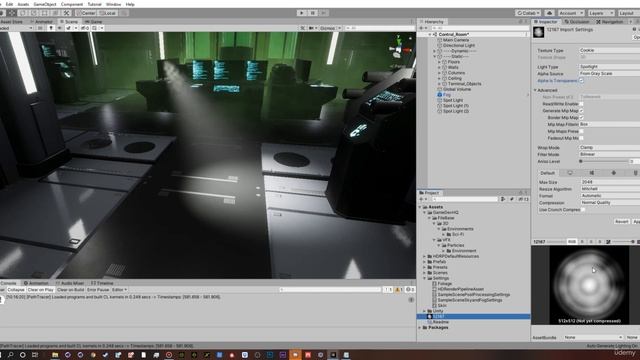The width and height of the screenshot is (640, 360).
Task: Open the Max Size 2048 dropdown
Action: 610,182
